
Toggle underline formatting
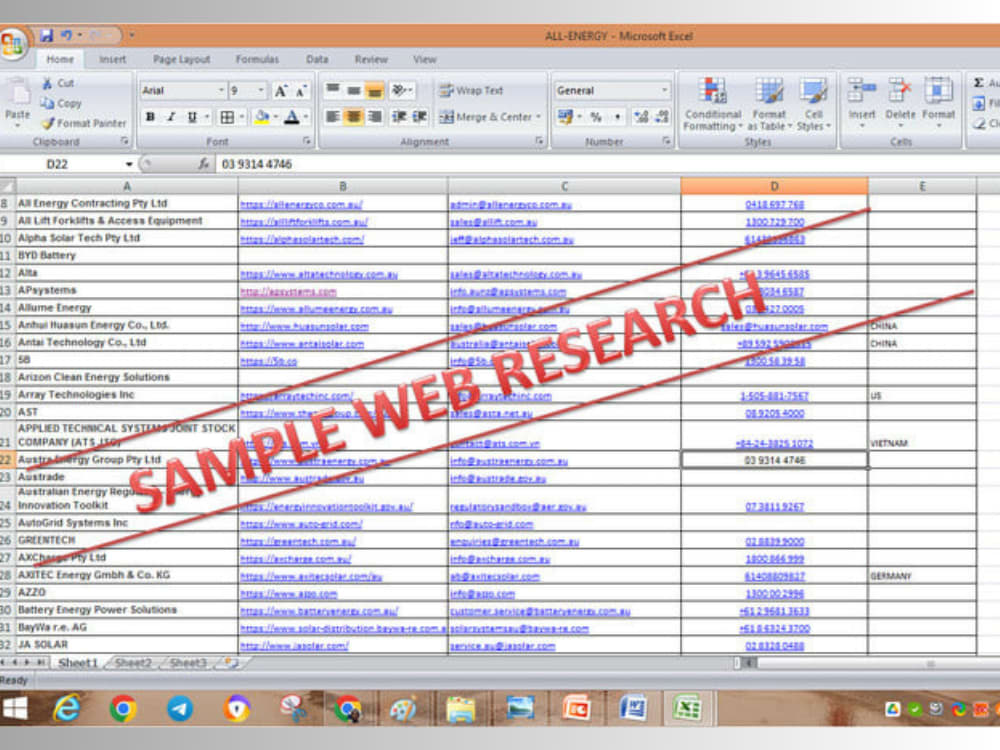(191, 117)
